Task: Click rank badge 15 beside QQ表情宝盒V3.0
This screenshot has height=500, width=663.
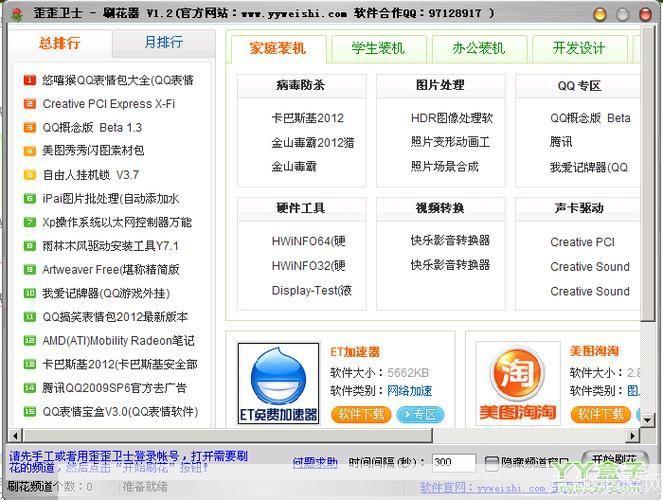Action: [x=30, y=411]
